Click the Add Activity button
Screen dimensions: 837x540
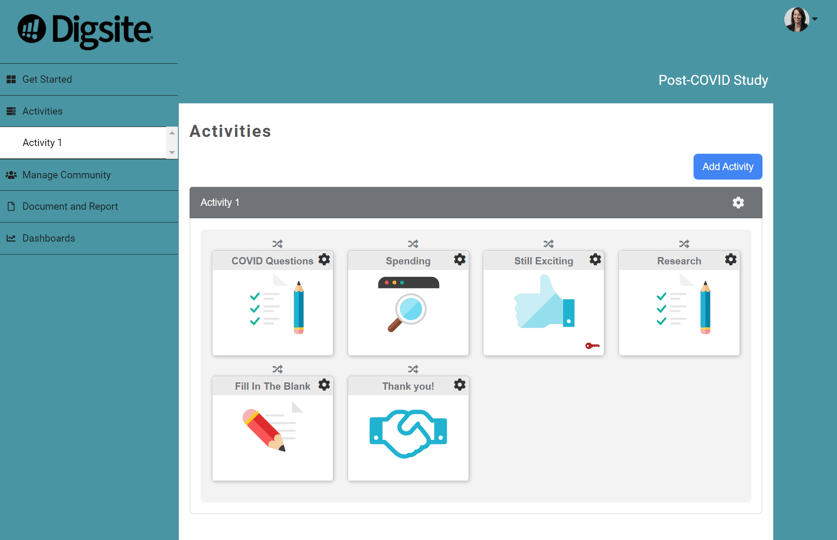(x=728, y=167)
